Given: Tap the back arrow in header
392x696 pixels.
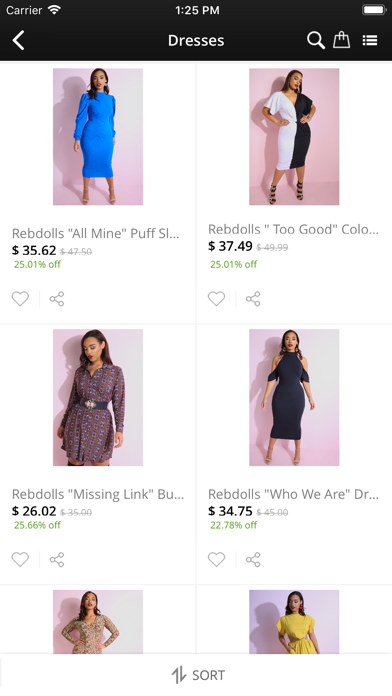Looking at the screenshot, I should (x=18, y=40).
